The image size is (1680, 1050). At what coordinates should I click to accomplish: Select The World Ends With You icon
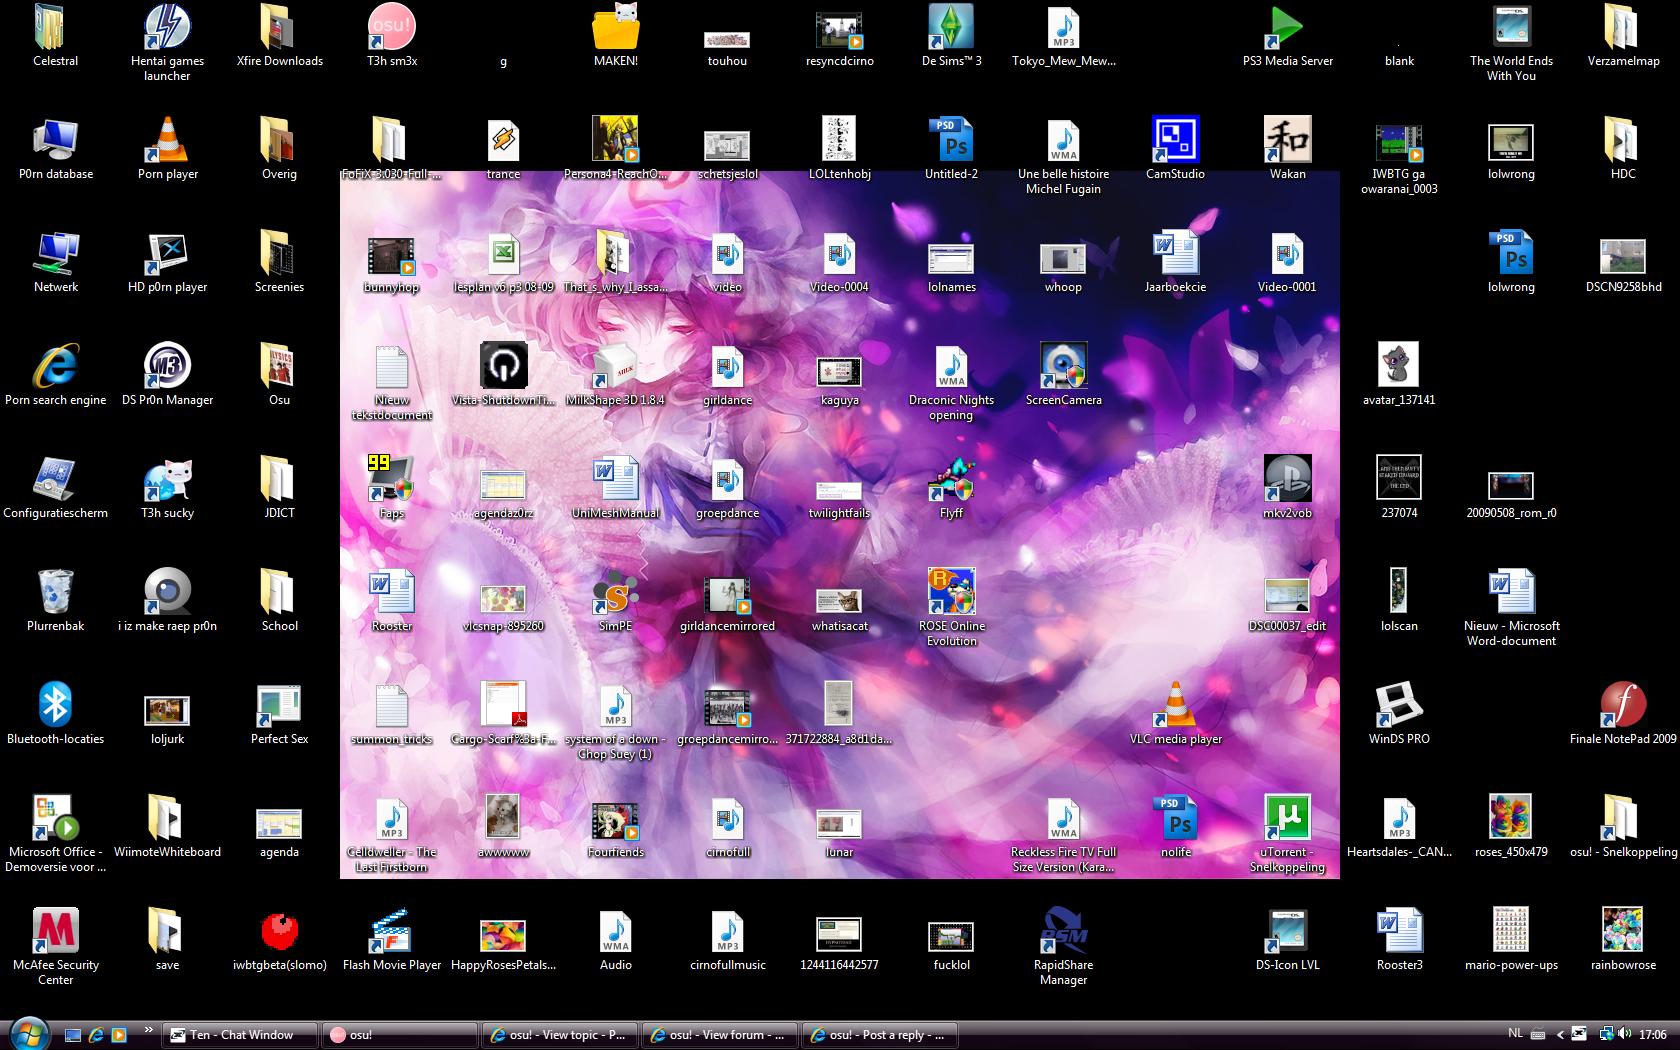click(1511, 44)
